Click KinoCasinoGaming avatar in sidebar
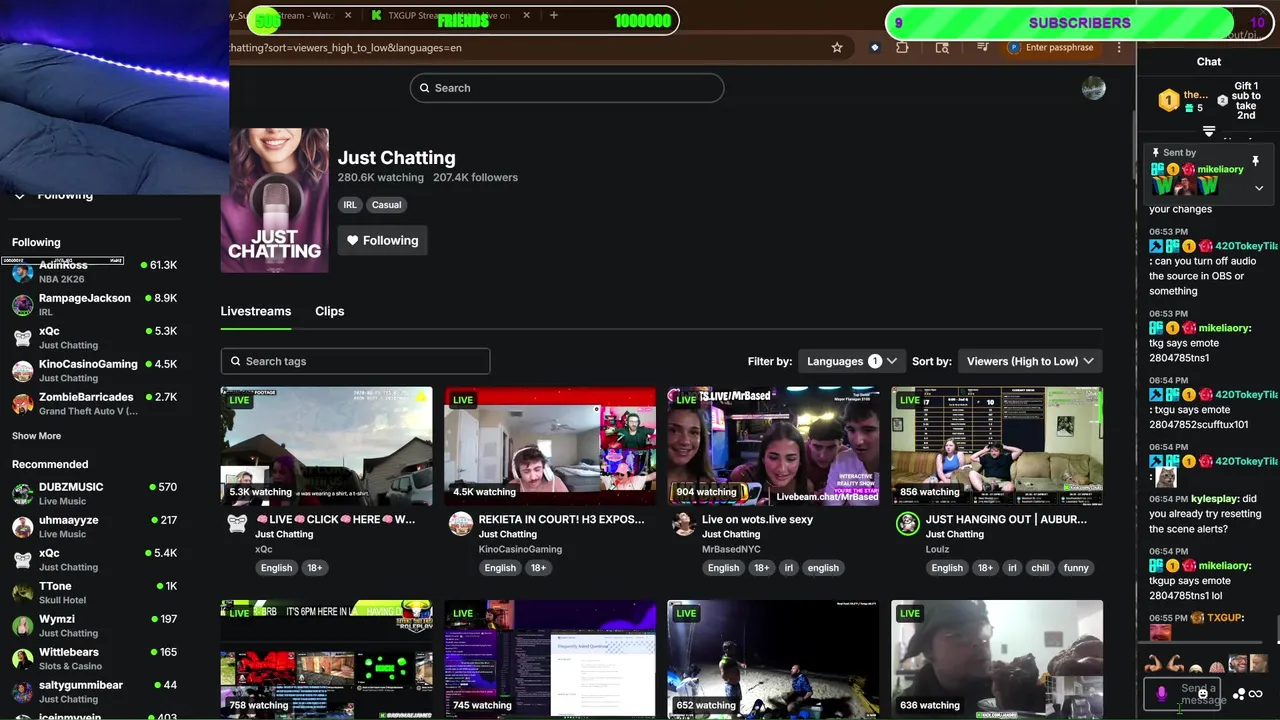Screen dimensions: 1280x720 coord(22,371)
